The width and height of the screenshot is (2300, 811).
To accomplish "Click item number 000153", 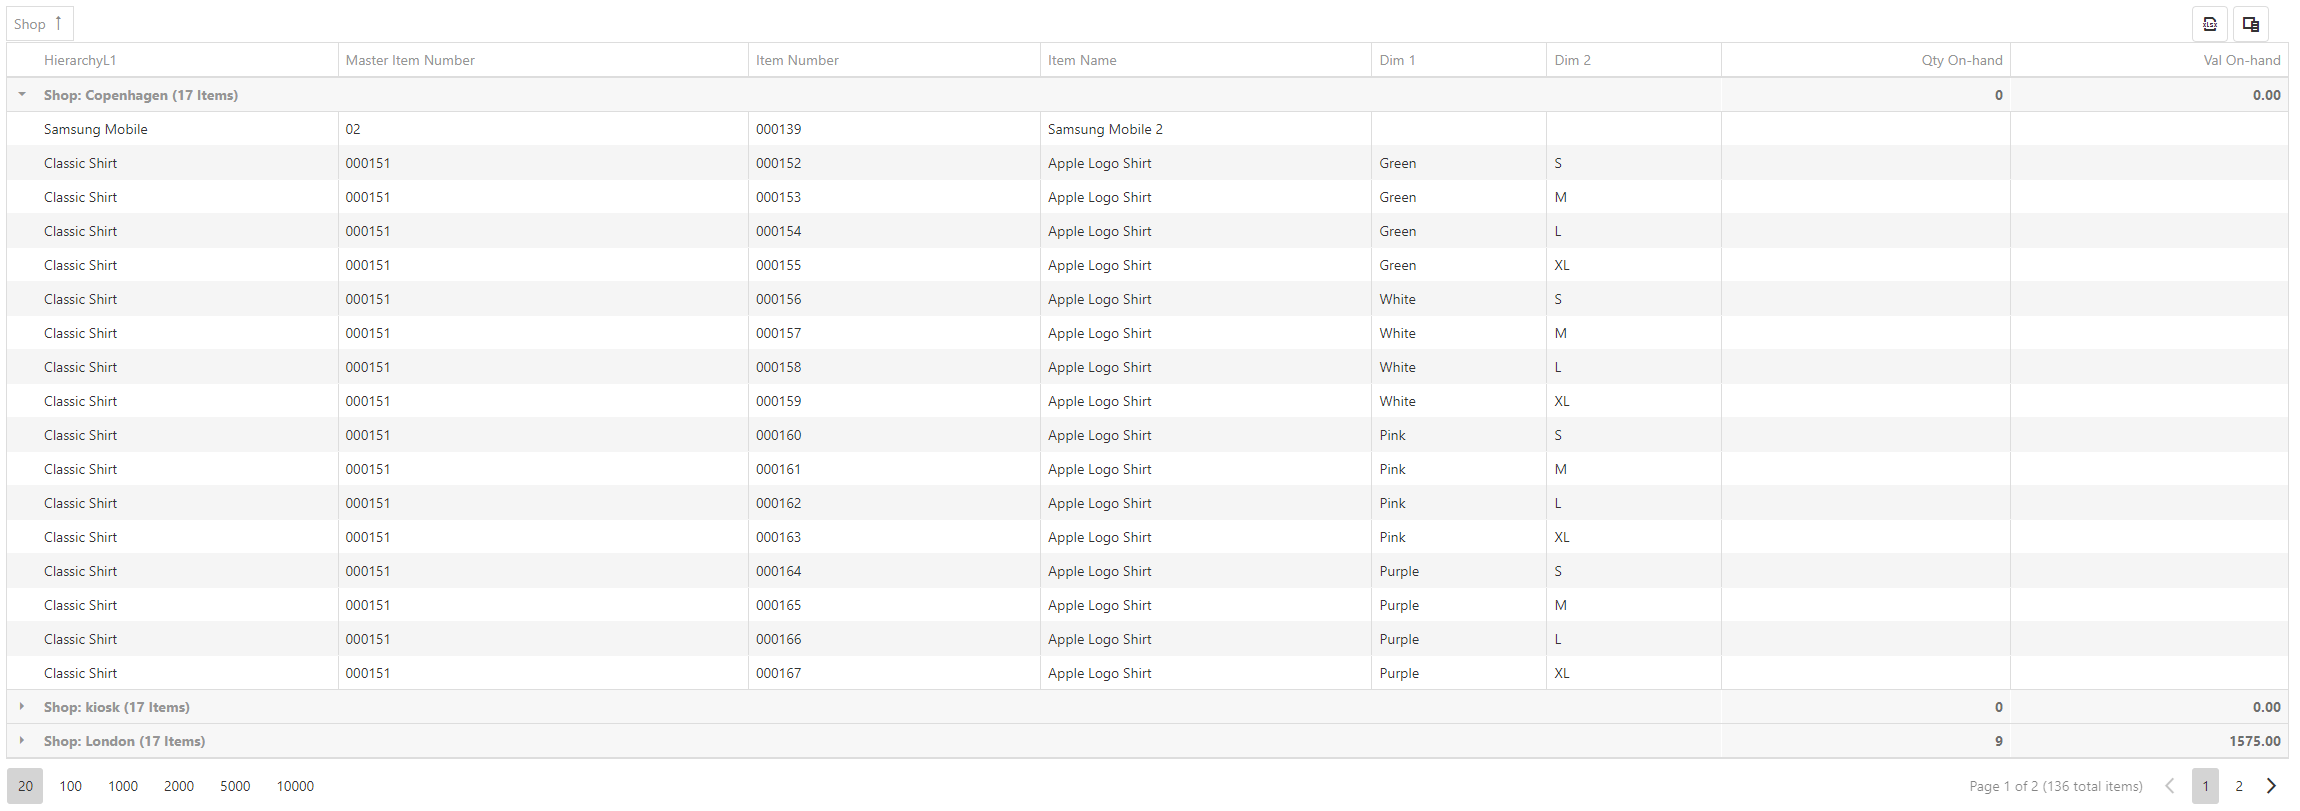I will [778, 197].
